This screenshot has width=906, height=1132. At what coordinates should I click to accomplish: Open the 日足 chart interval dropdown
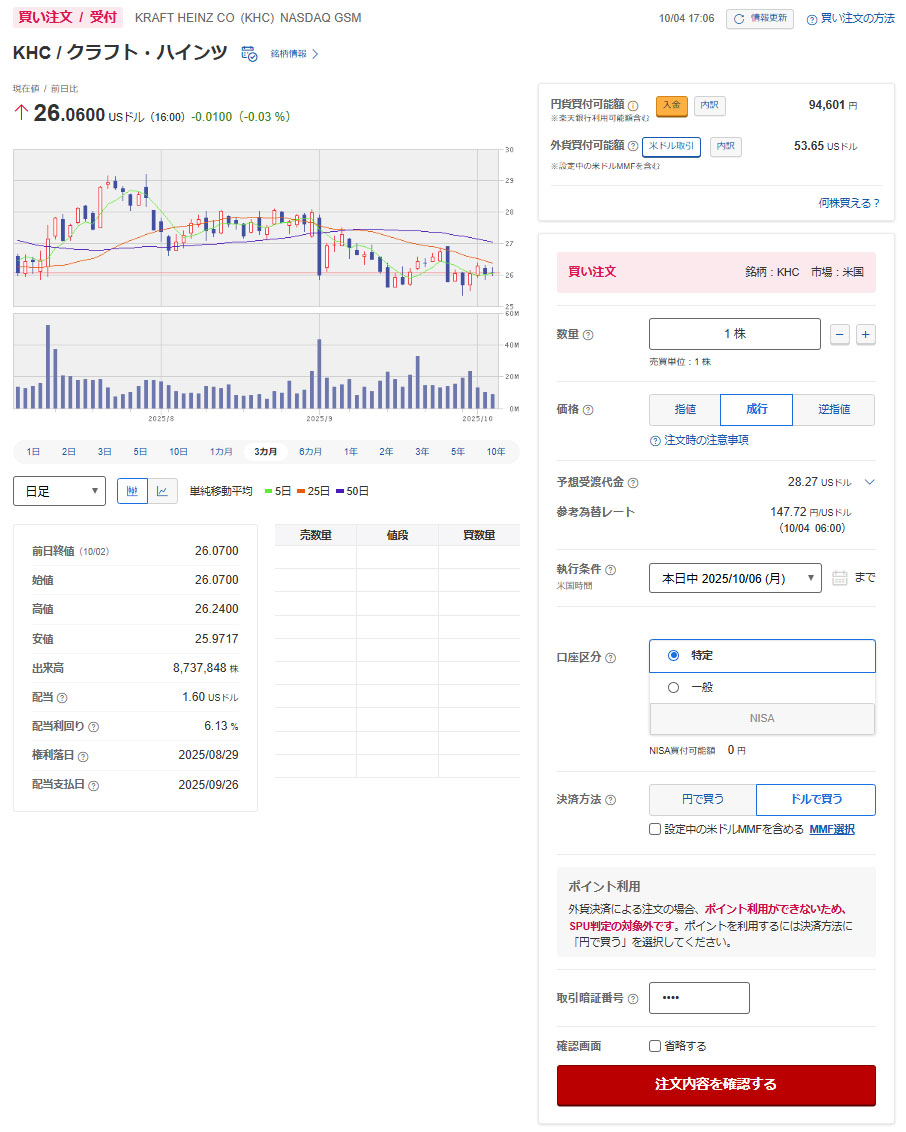pyautogui.click(x=59, y=491)
